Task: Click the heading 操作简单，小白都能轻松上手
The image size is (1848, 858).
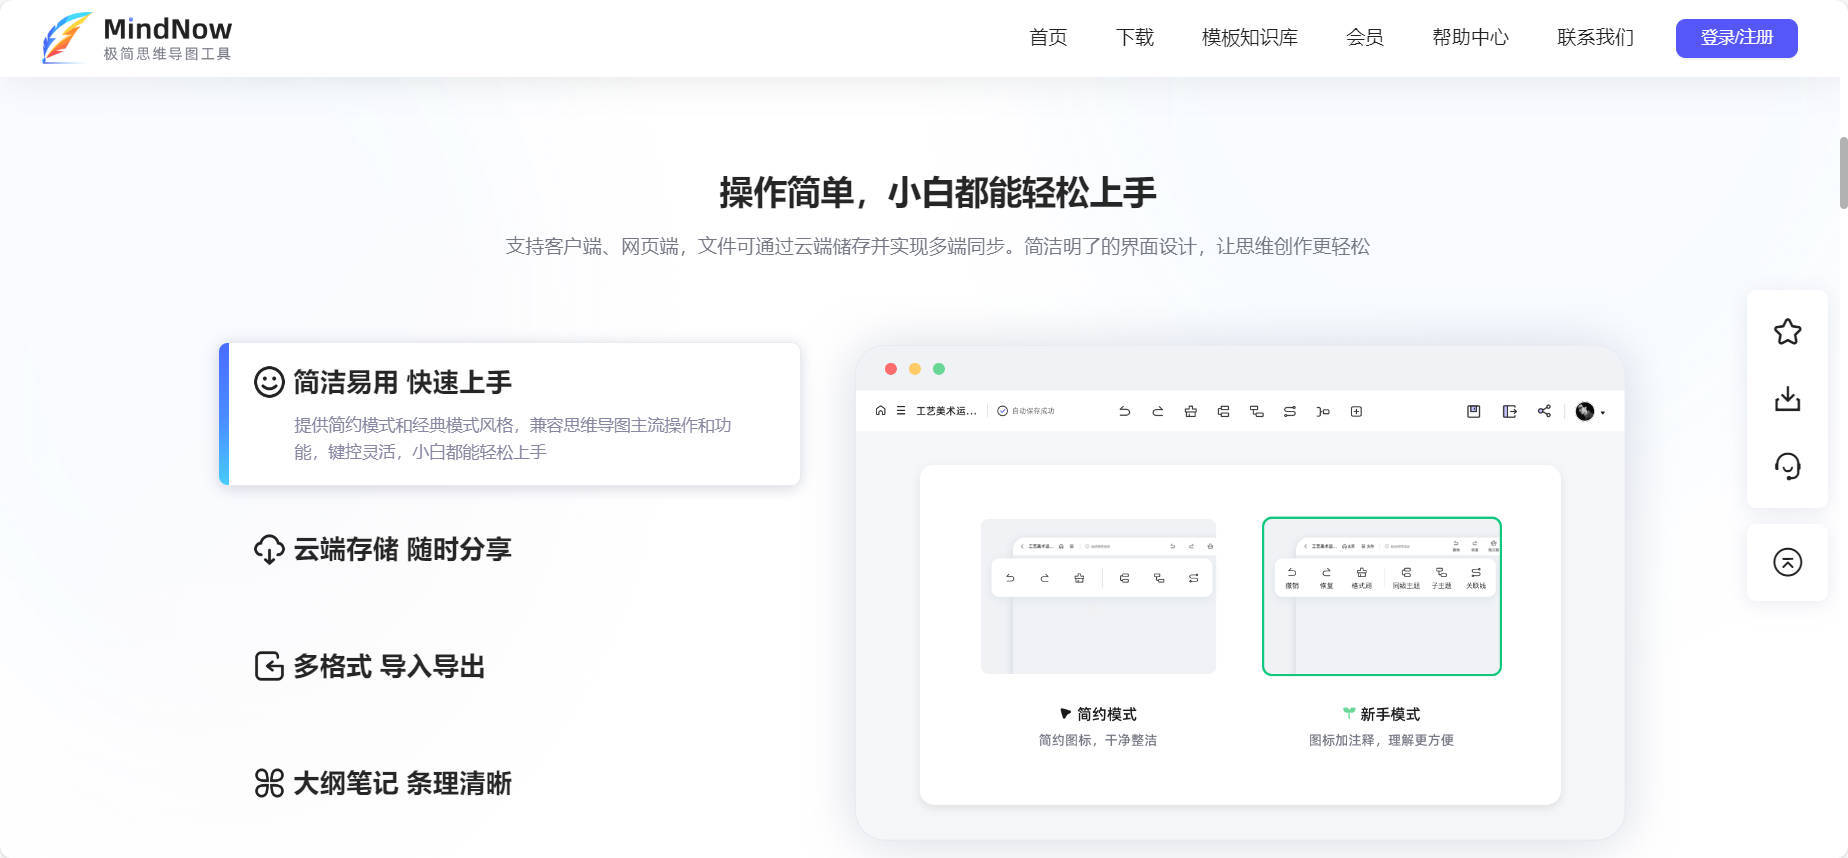Action: (938, 192)
